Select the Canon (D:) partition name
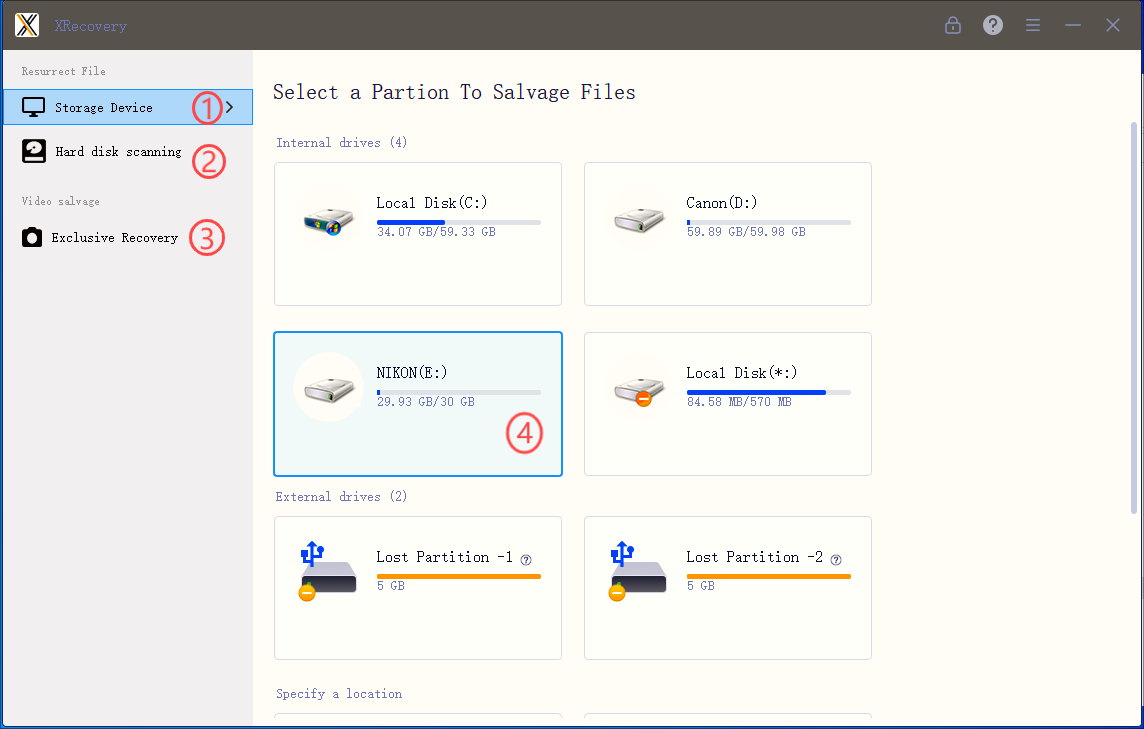 pos(721,203)
